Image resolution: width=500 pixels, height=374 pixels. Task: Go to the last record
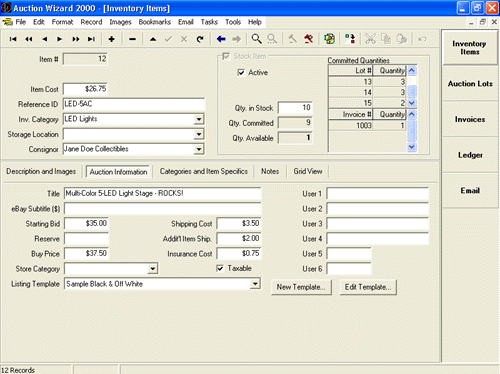pyautogui.click(x=91, y=39)
